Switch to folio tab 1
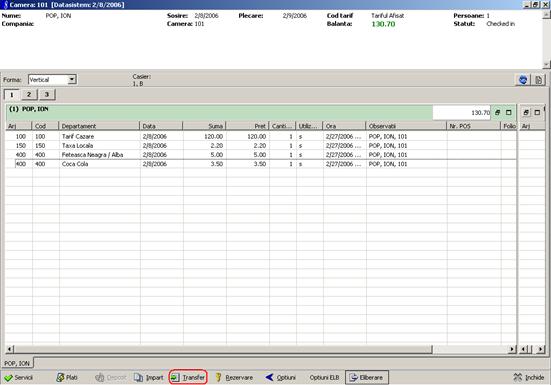The width and height of the screenshot is (551, 385). [x=12, y=94]
